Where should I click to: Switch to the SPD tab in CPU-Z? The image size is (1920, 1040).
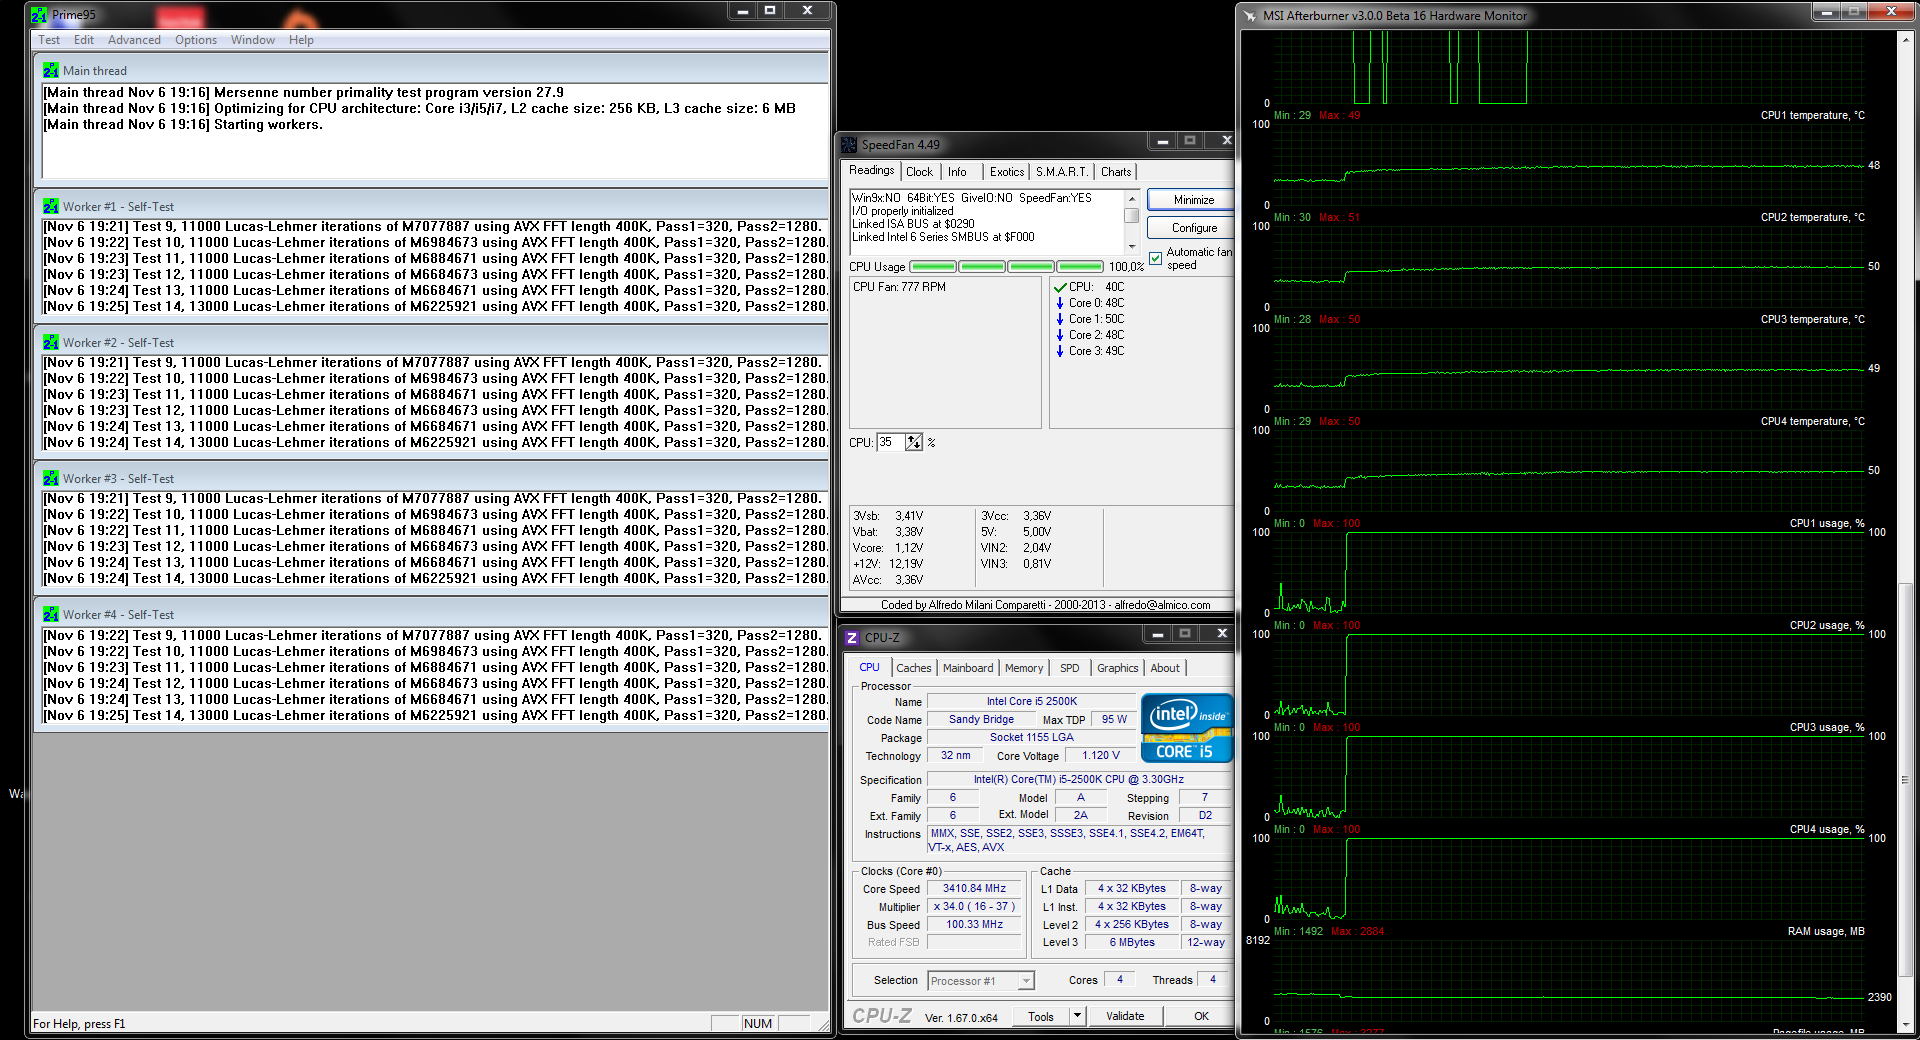click(x=1070, y=668)
